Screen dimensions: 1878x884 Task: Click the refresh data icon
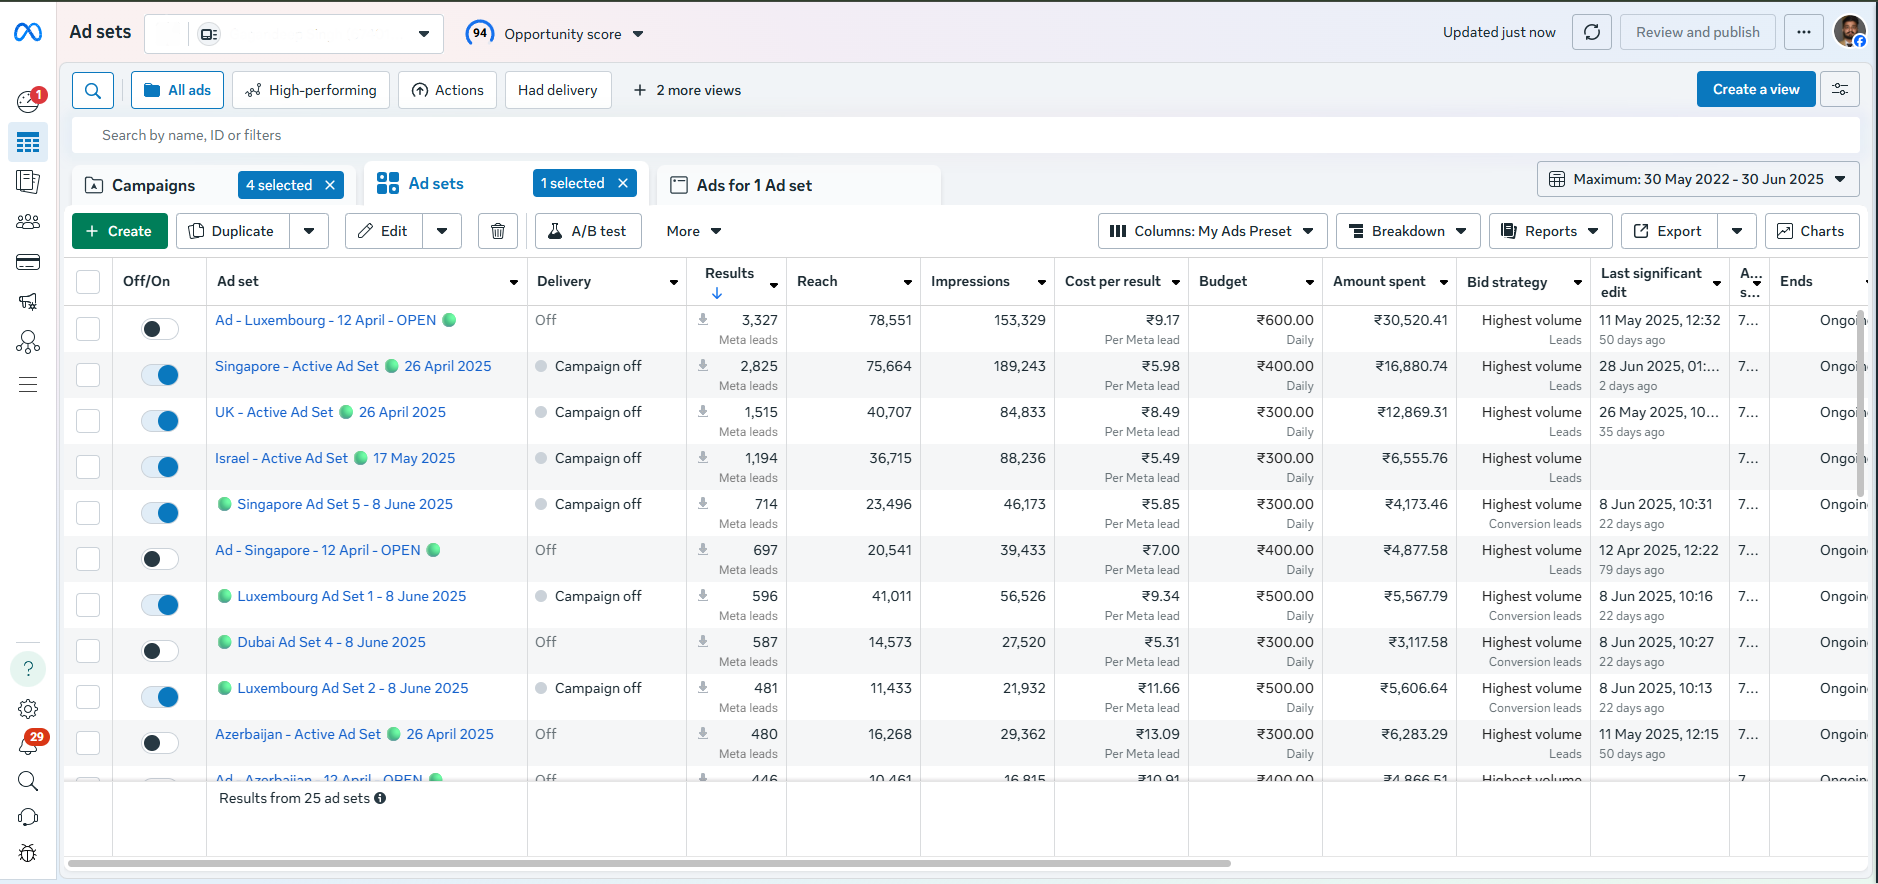coord(1591,32)
